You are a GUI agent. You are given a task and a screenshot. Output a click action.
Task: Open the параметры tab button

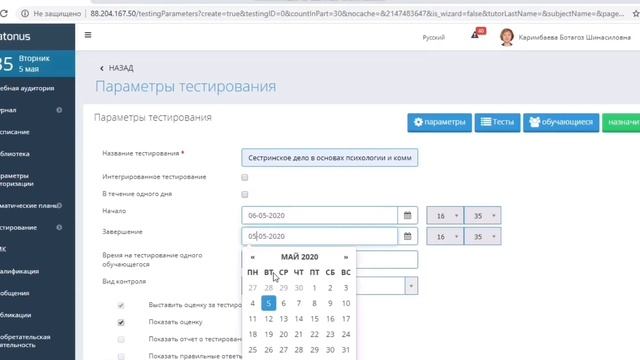(x=439, y=122)
